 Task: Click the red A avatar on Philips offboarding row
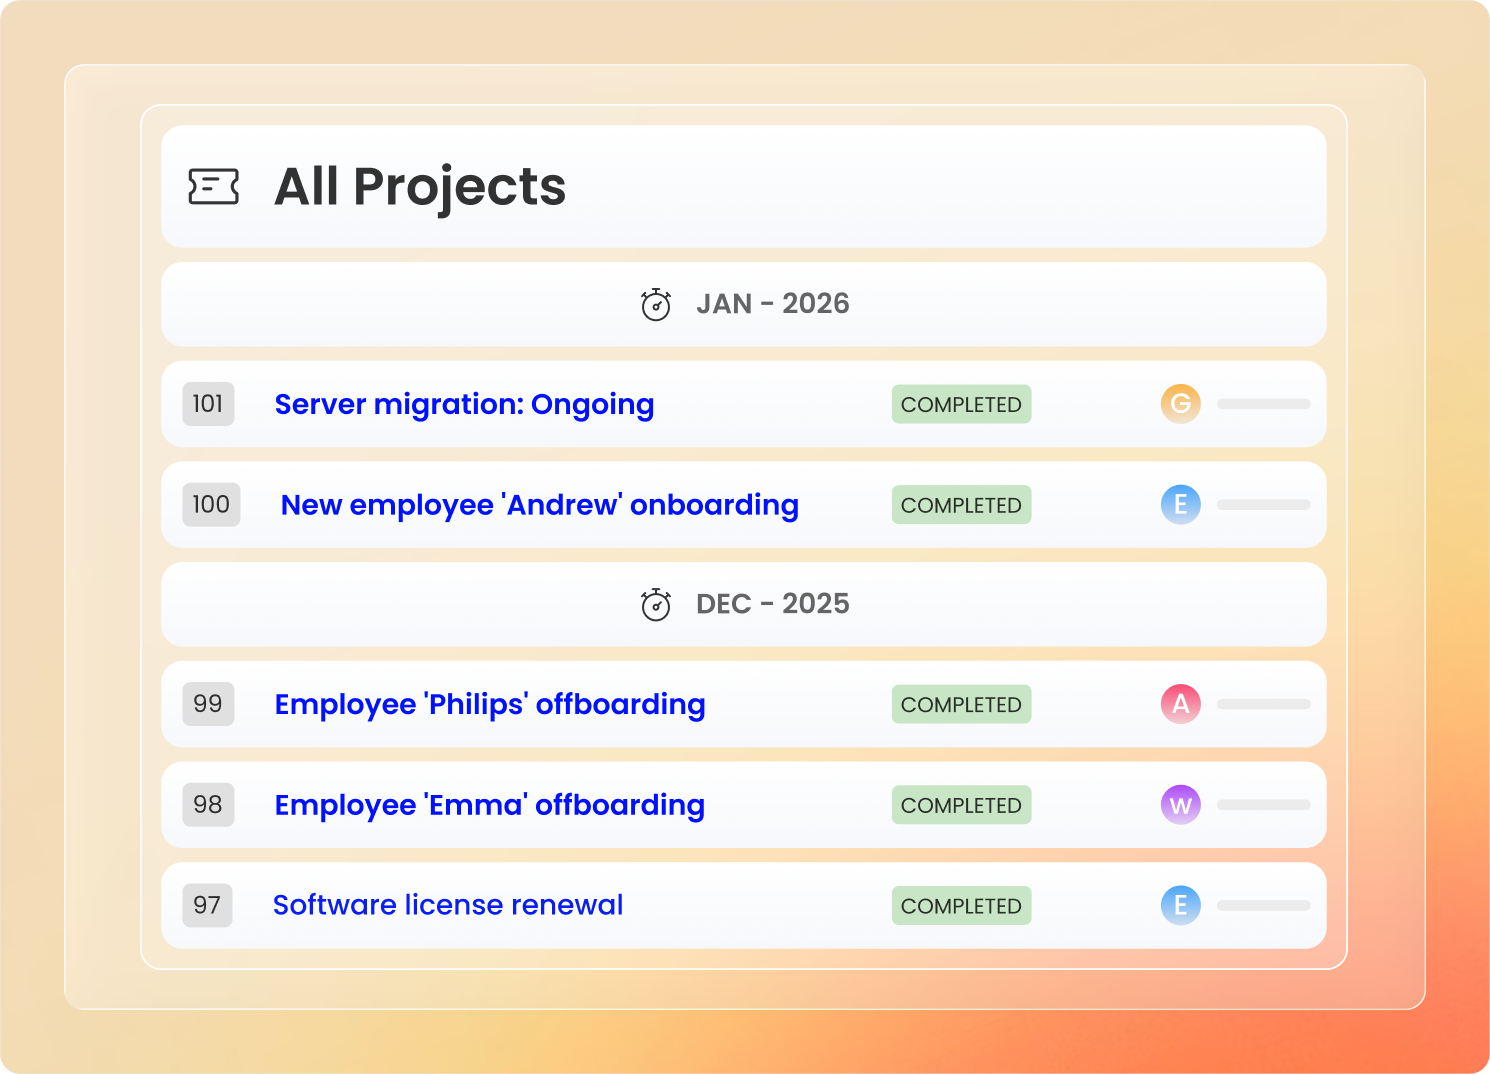[x=1181, y=704]
